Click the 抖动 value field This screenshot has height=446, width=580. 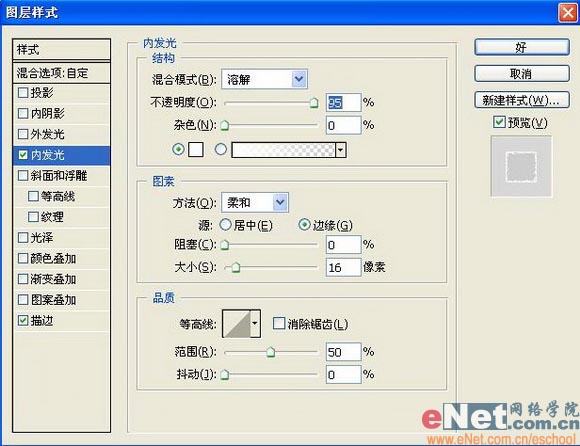click(343, 375)
